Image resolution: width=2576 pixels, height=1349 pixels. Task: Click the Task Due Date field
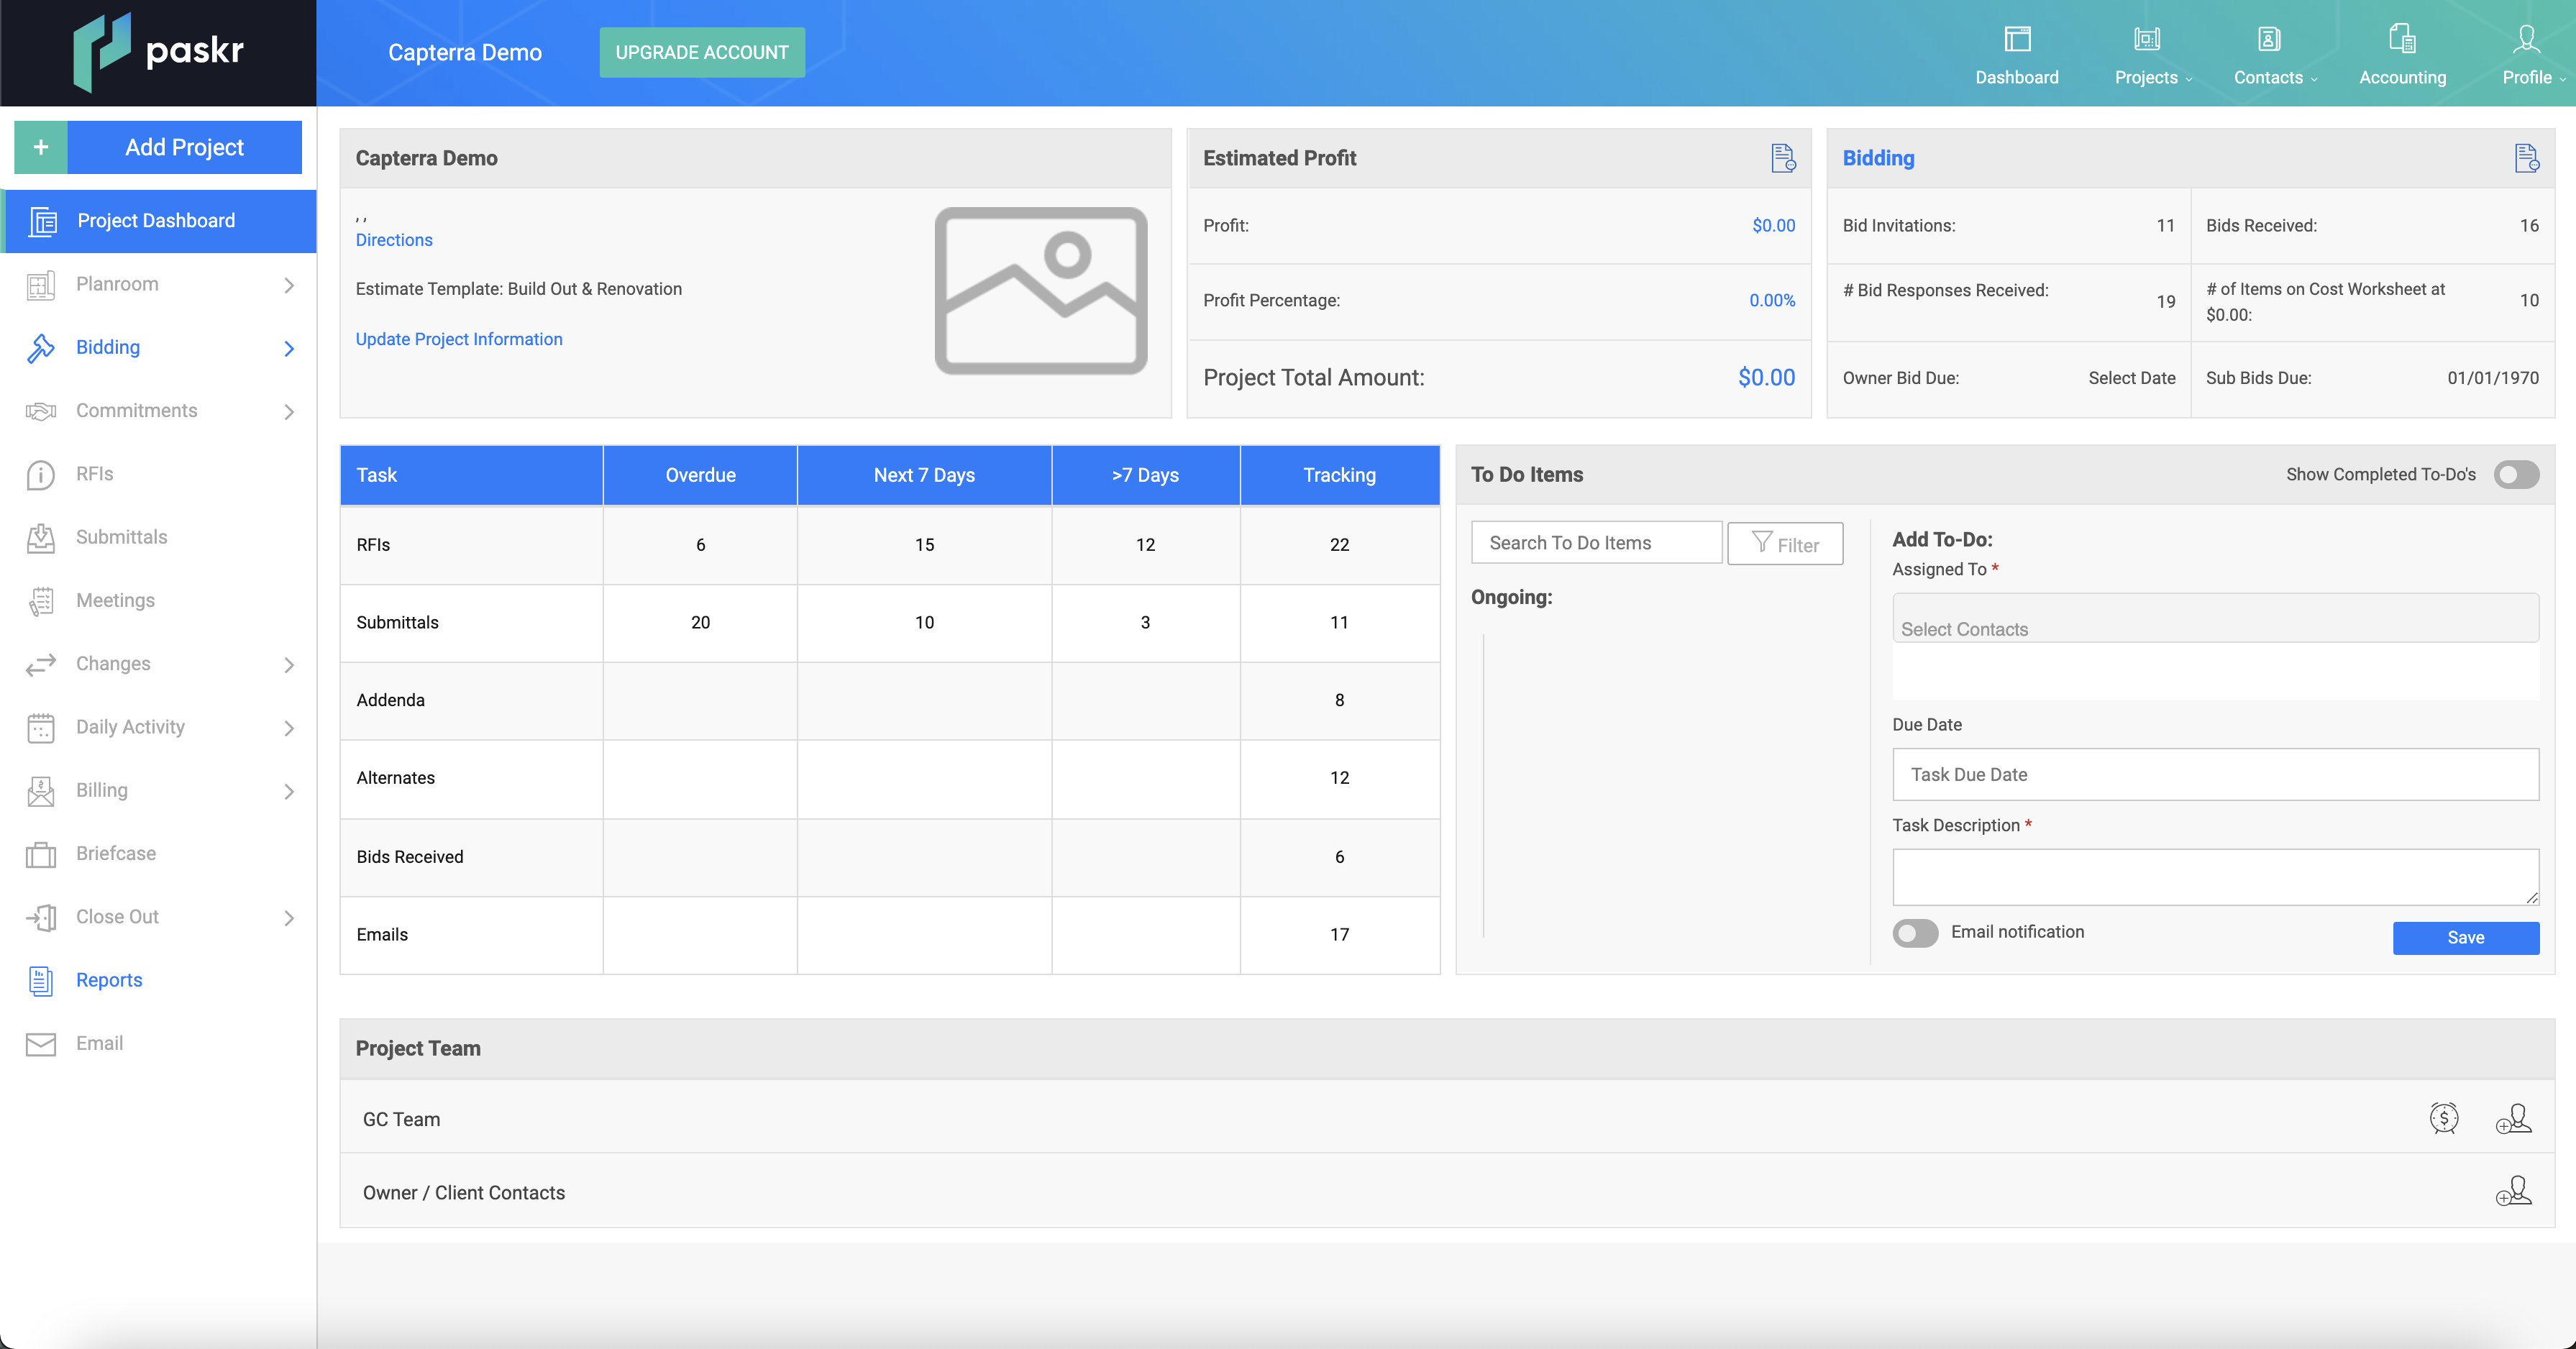[2214, 774]
